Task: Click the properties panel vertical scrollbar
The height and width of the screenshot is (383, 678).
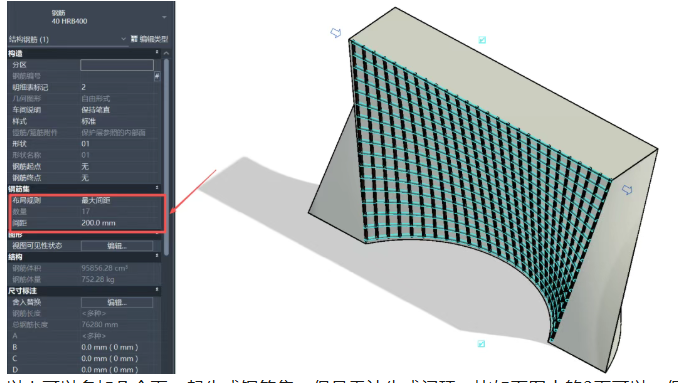Action: [x=166, y=156]
